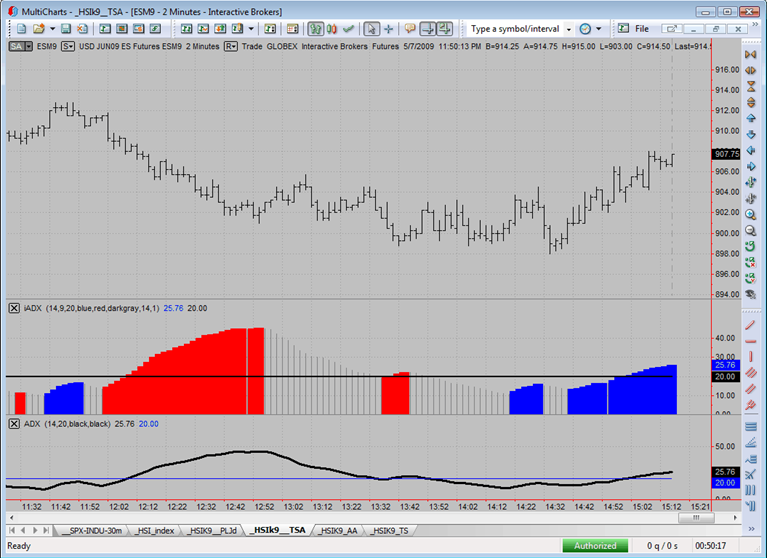Select the pointer arrow tool
This screenshot has height=558, width=767.
coord(371,29)
